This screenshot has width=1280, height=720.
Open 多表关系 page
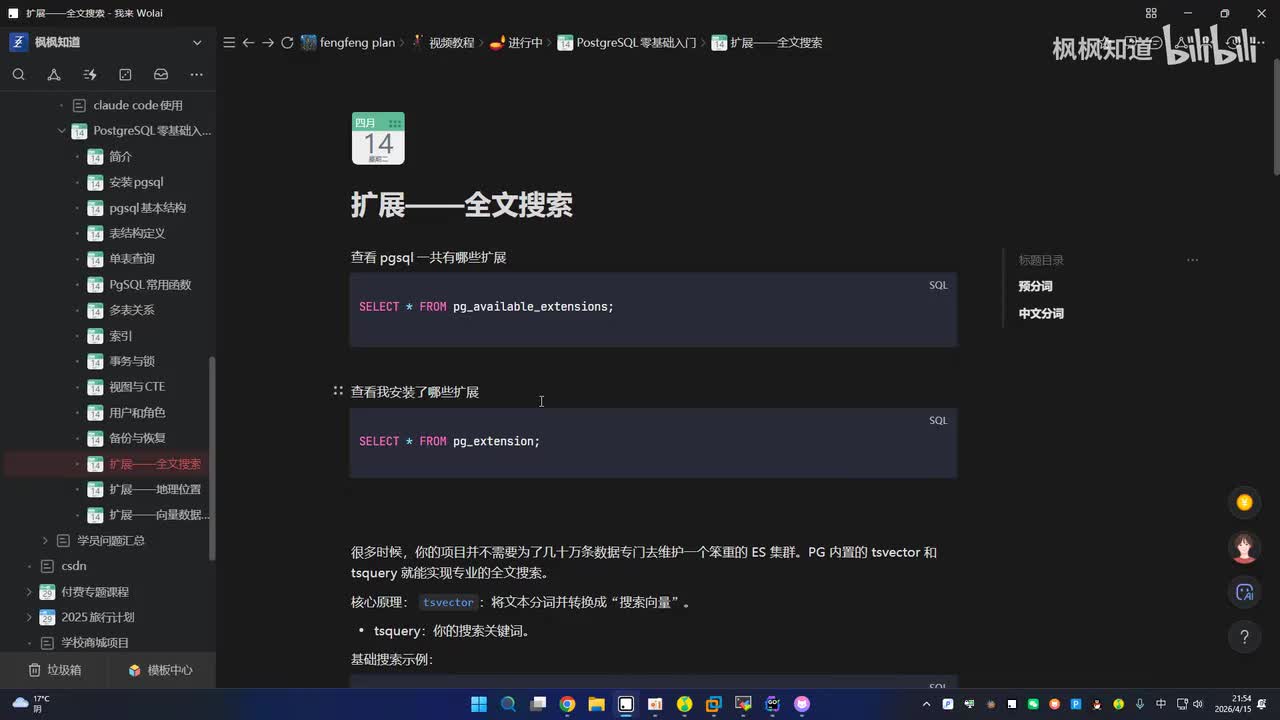point(134,310)
